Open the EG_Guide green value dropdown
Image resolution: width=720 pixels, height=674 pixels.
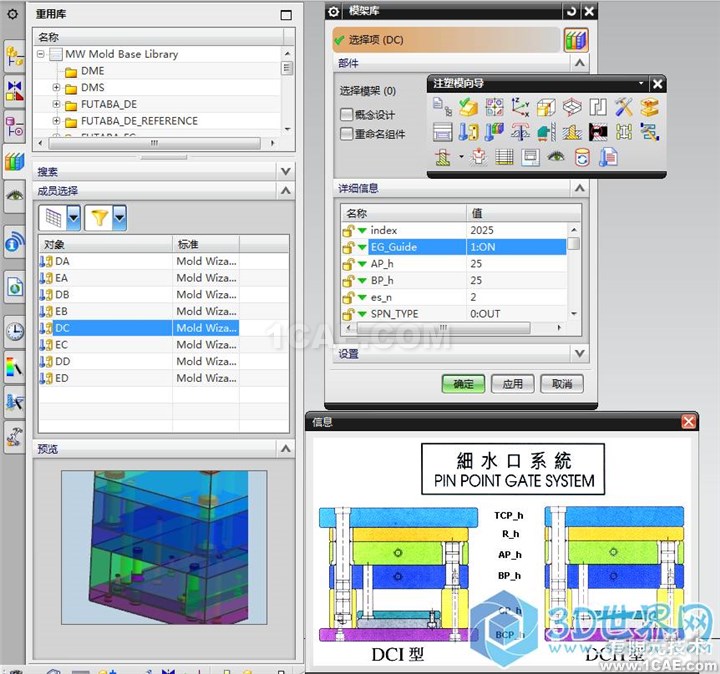pos(362,247)
